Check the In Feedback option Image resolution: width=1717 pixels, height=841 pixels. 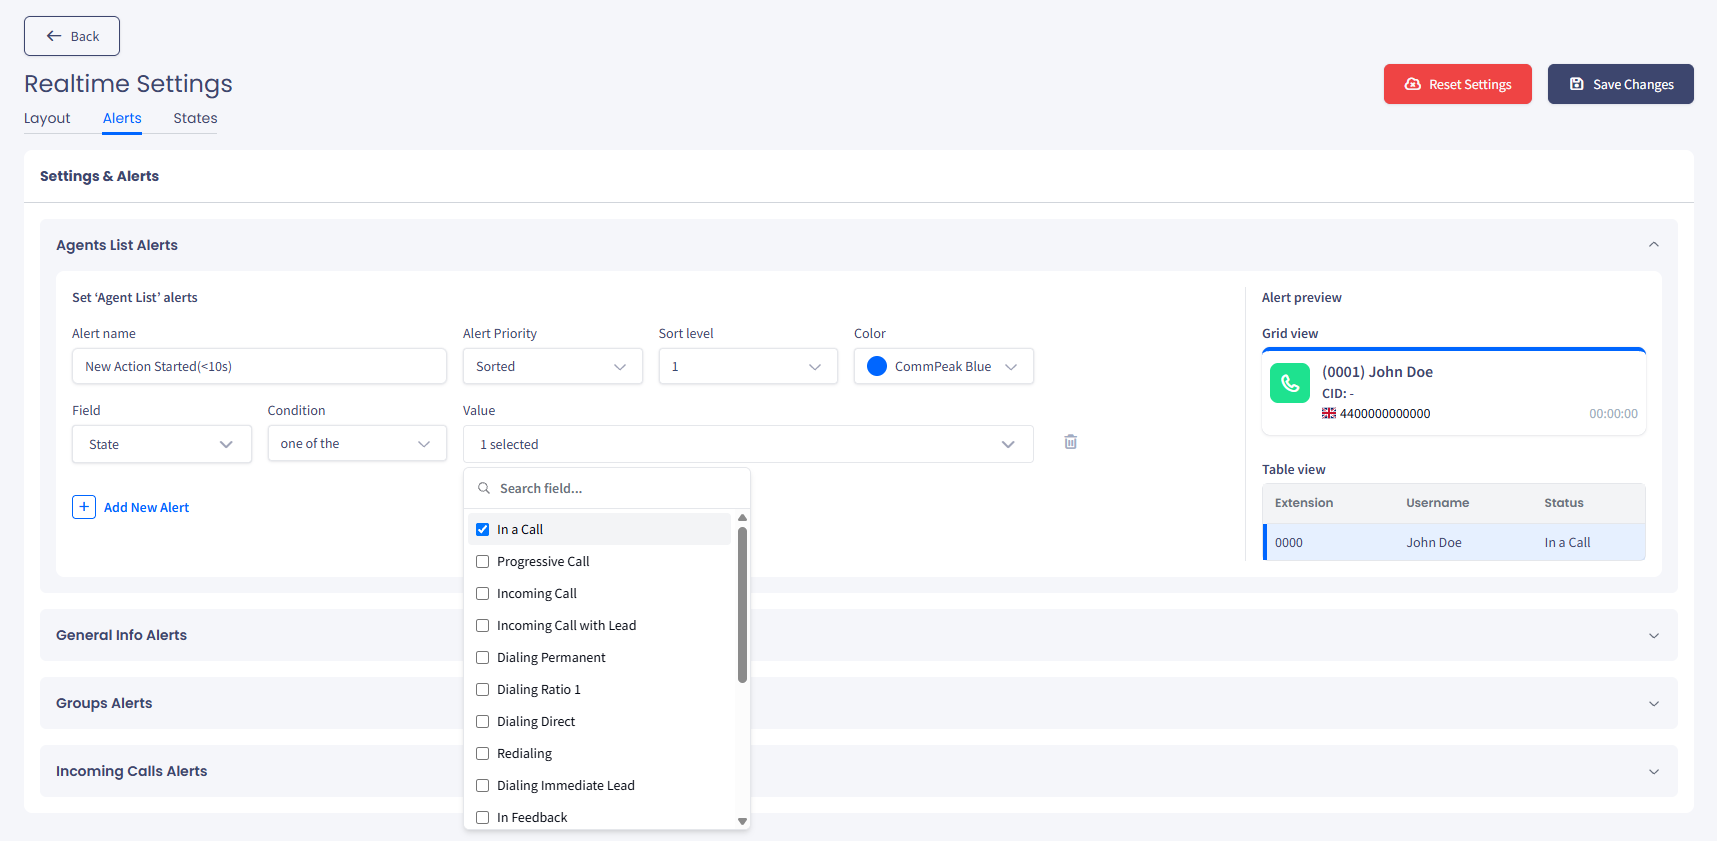click(x=483, y=817)
